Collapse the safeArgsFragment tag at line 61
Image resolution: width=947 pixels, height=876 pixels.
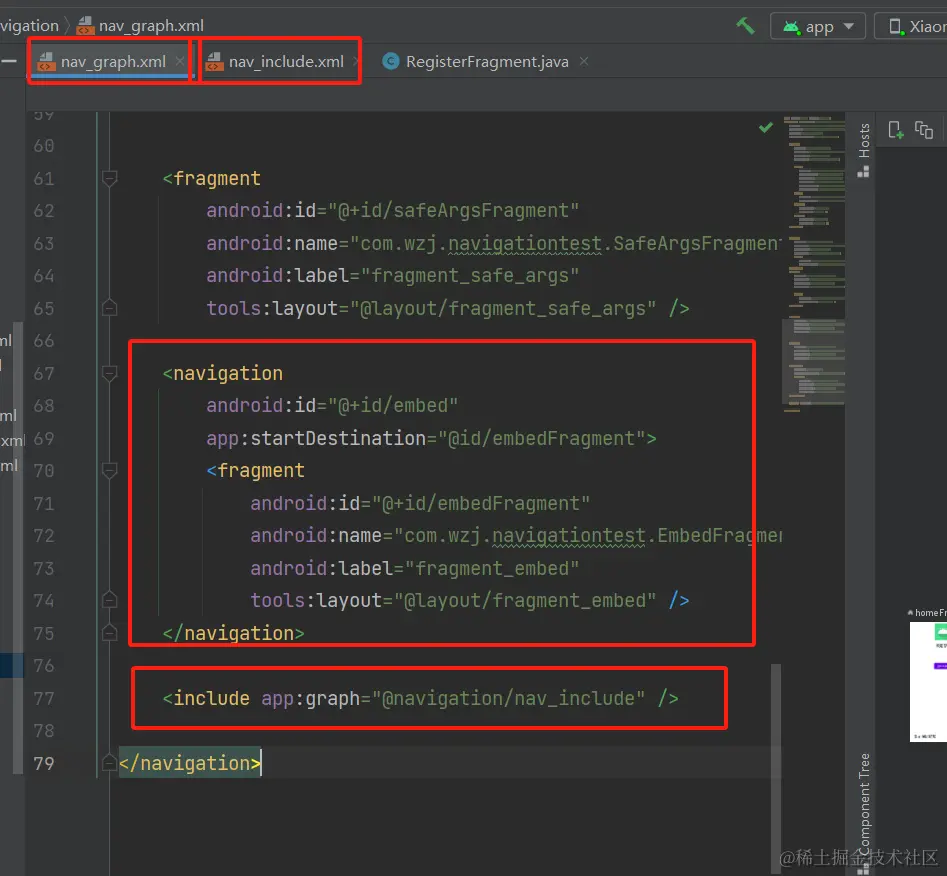pyautogui.click(x=109, y=178)
